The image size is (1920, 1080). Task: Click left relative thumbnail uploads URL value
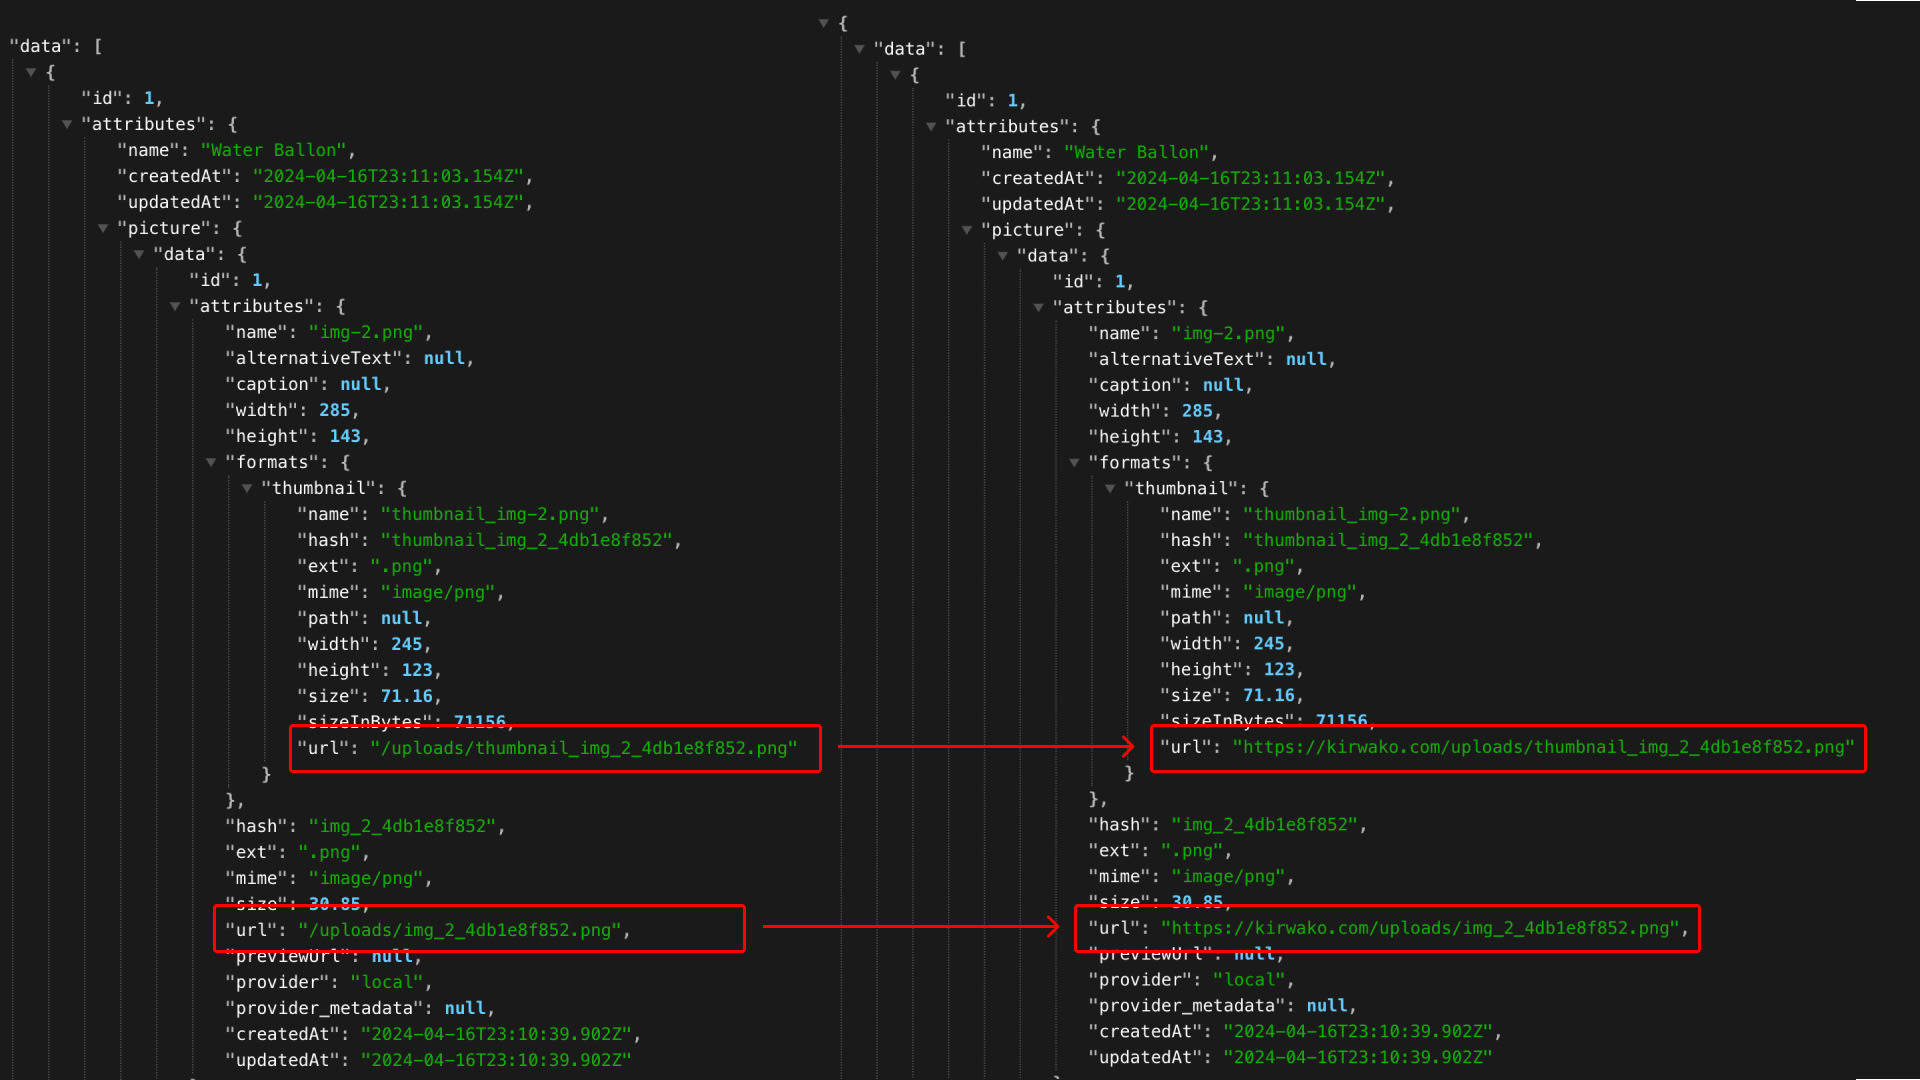coord(583,748)
